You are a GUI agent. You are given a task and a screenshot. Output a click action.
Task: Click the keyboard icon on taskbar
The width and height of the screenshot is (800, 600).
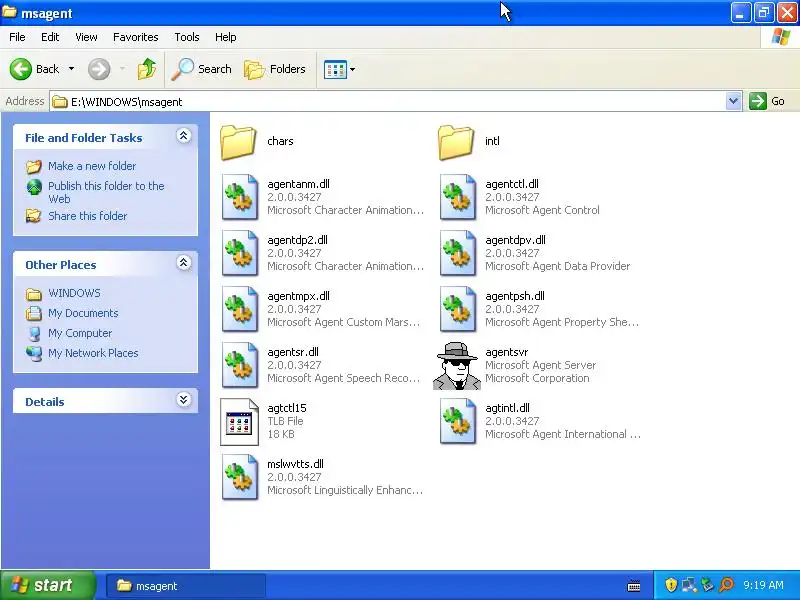pos(634,586)
